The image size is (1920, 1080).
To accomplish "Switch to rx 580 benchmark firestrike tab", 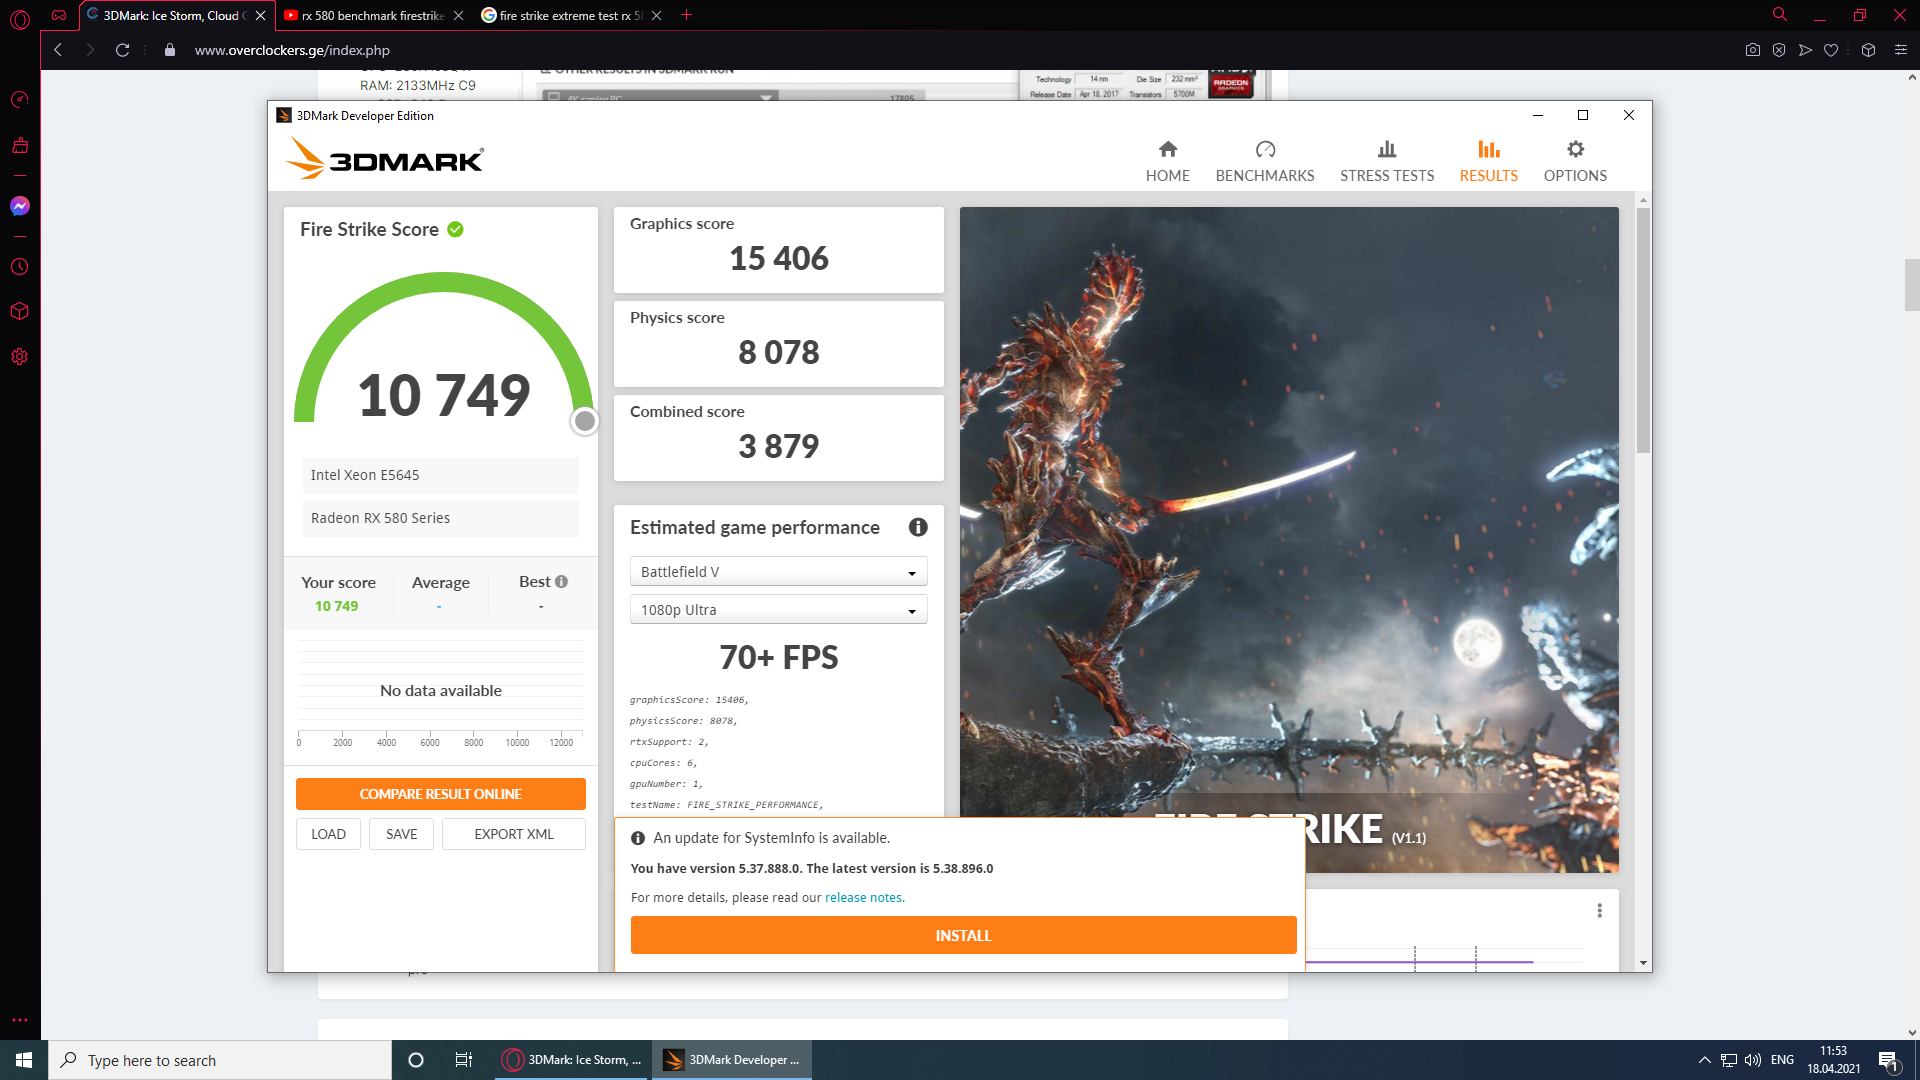I will 372,15.
